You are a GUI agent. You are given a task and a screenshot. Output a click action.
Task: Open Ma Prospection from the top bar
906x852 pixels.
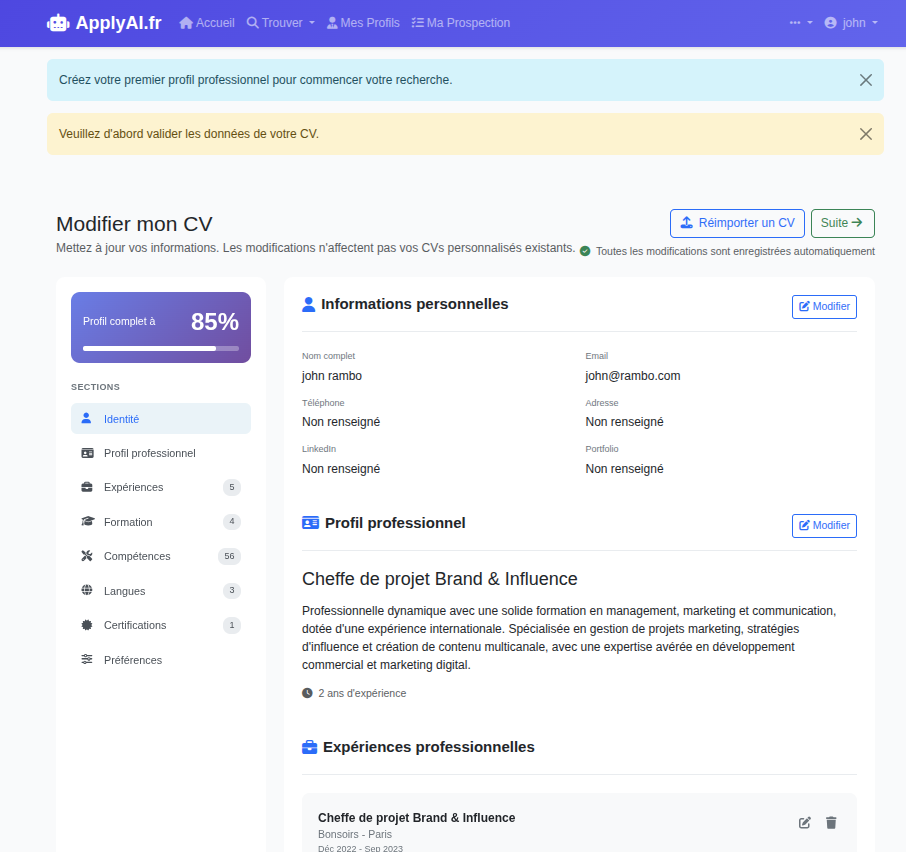pyautogui.click(x=460, y=22)
